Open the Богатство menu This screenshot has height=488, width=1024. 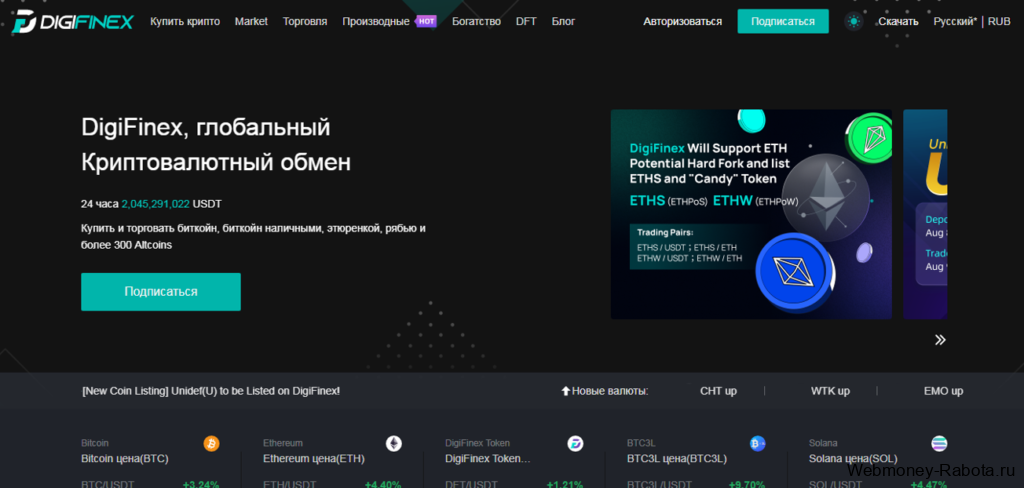tap(476, 22)
